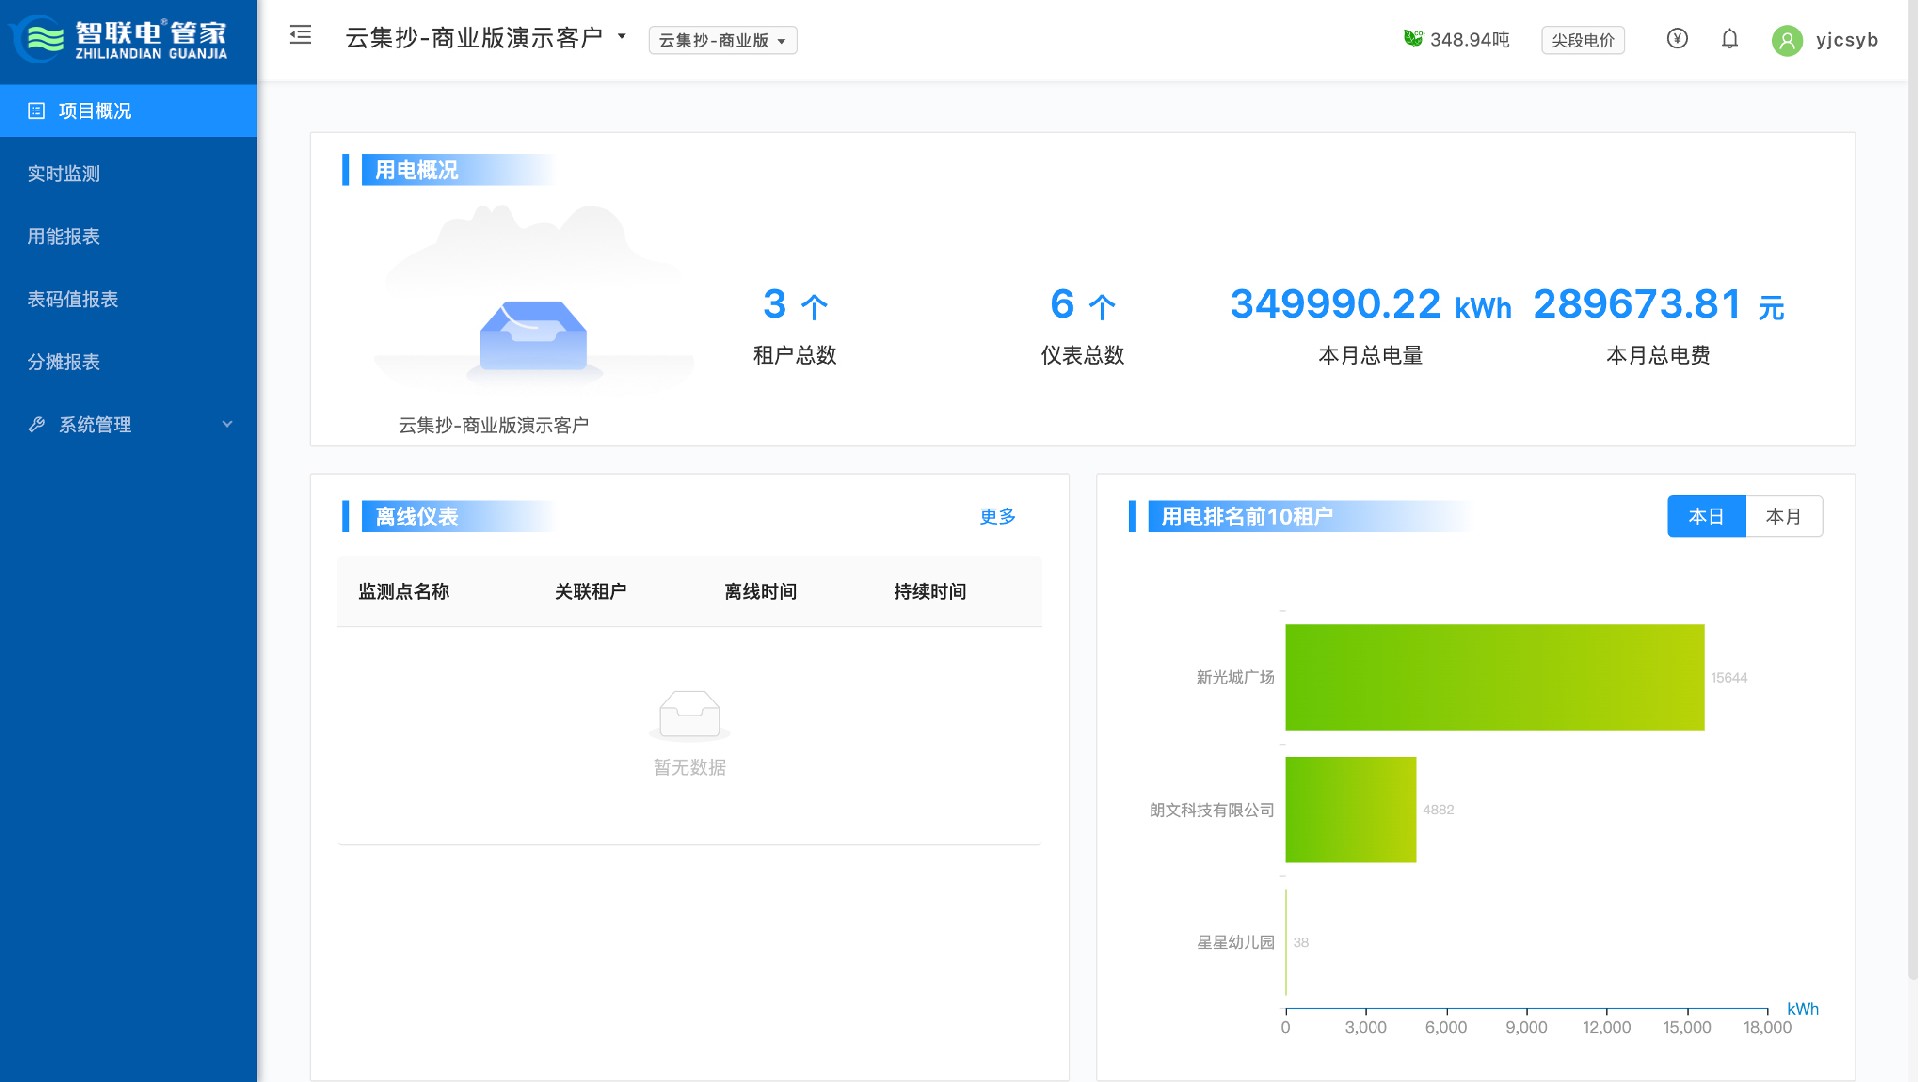Collapse the sidebar with the menu fold icon
This screenshot has height=1082, width=1920.
(x=300, y=36)
